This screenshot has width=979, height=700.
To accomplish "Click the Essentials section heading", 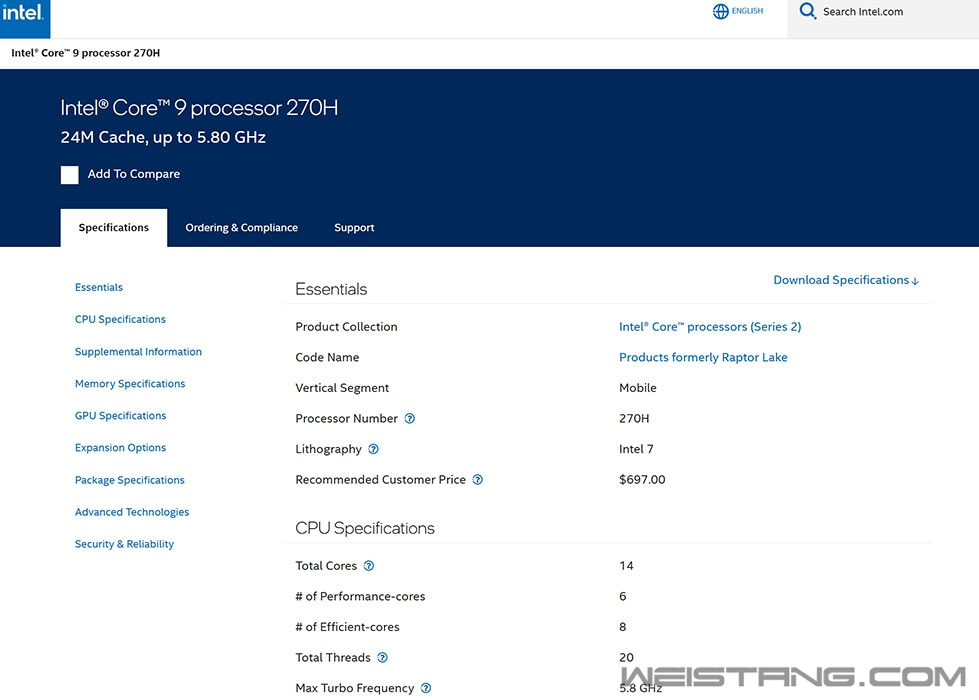I will (331, 289).
